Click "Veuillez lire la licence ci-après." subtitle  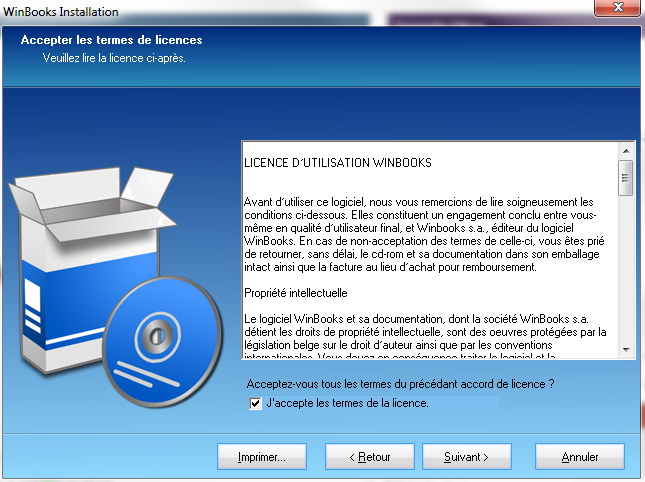pos(114,58)
